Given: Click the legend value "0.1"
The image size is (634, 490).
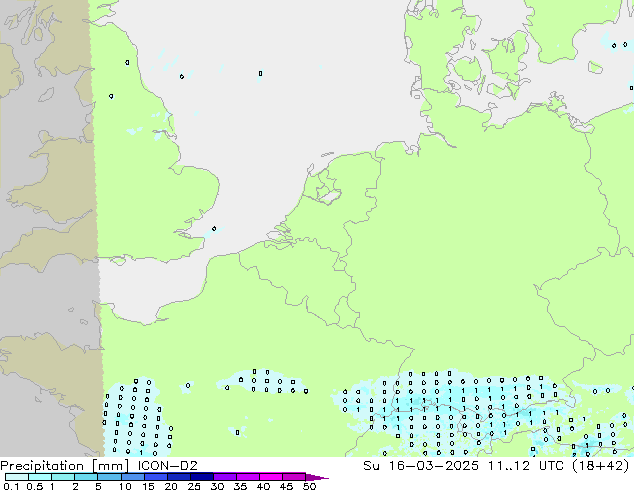Looking at the screenshot, I should [x=11, y=486].
